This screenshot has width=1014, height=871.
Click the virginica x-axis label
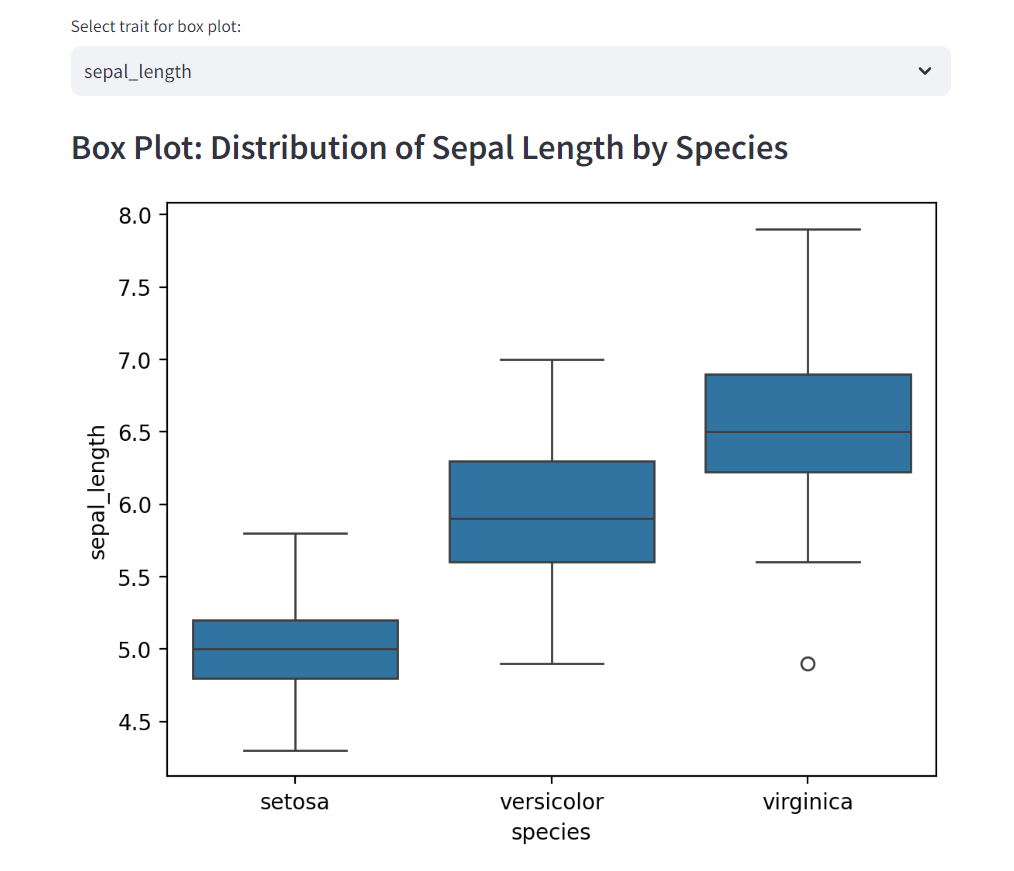[x=807, y=802]
